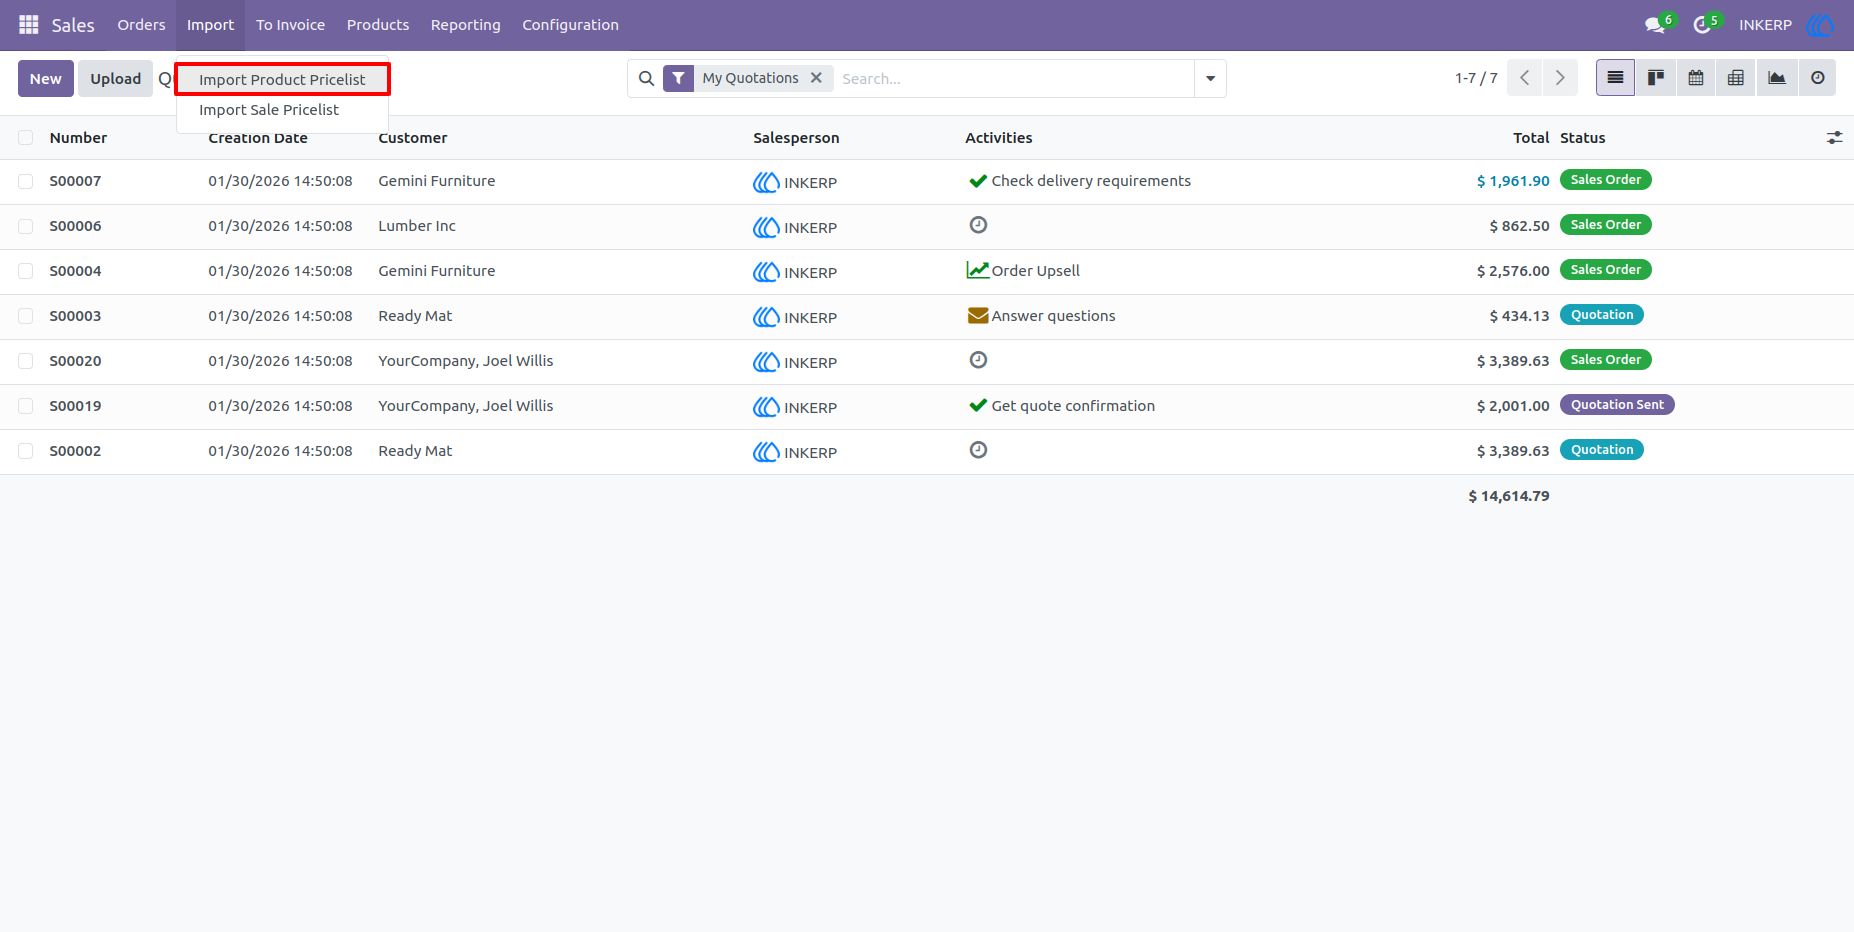Tick the checkbox for order S00003

26,316
